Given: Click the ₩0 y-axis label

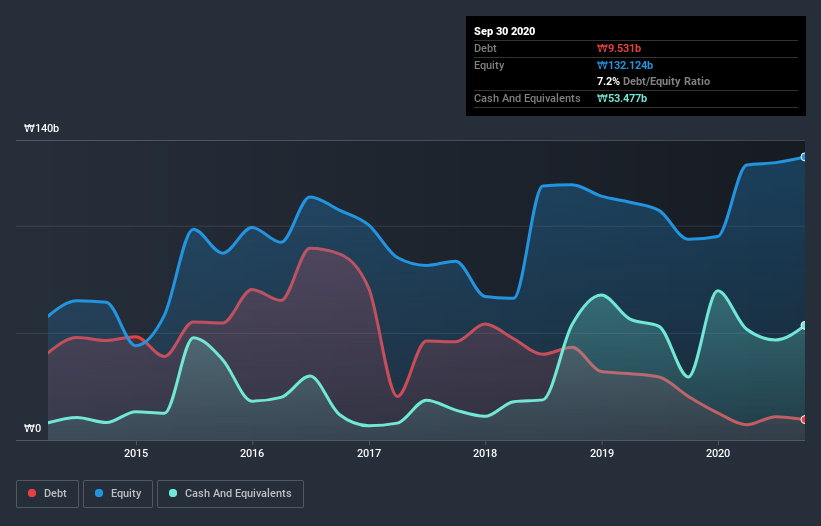Looking at the screenshot, I should (x=32, y=429).
